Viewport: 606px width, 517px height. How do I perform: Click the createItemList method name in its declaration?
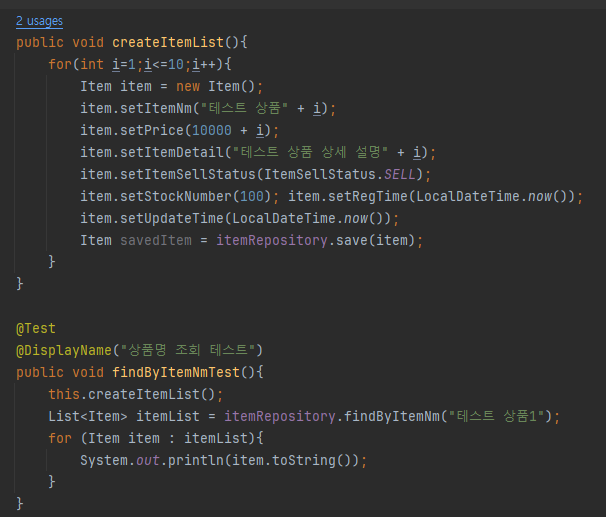168,42
